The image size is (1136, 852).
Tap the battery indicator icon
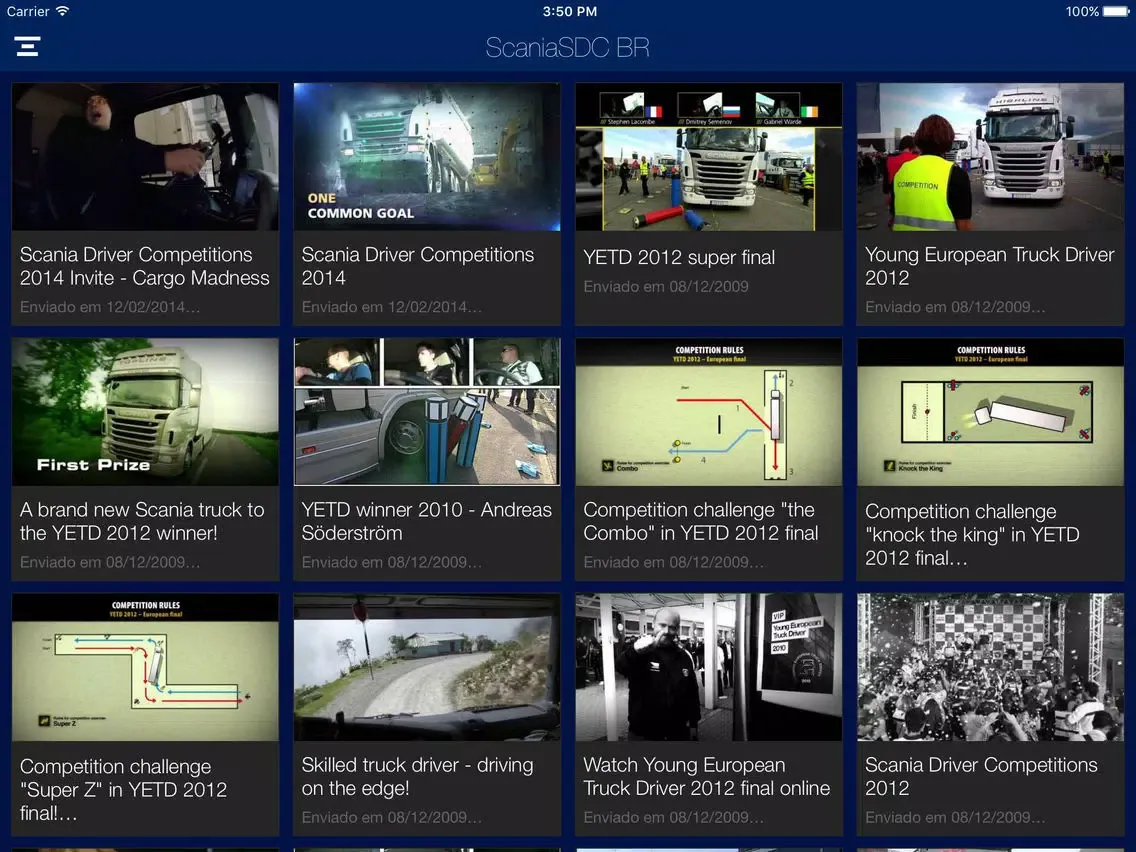click(1115, 11)
